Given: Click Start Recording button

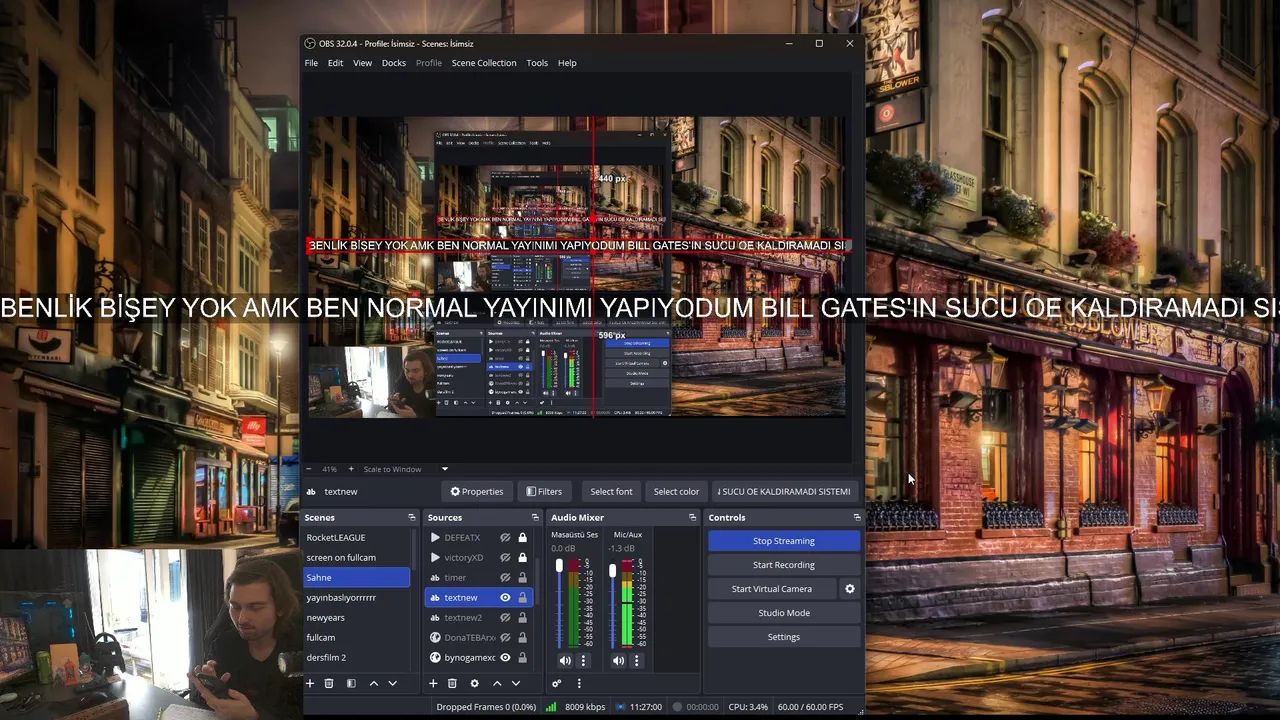Looking at the screenshot, I should [x=784, y=565].
